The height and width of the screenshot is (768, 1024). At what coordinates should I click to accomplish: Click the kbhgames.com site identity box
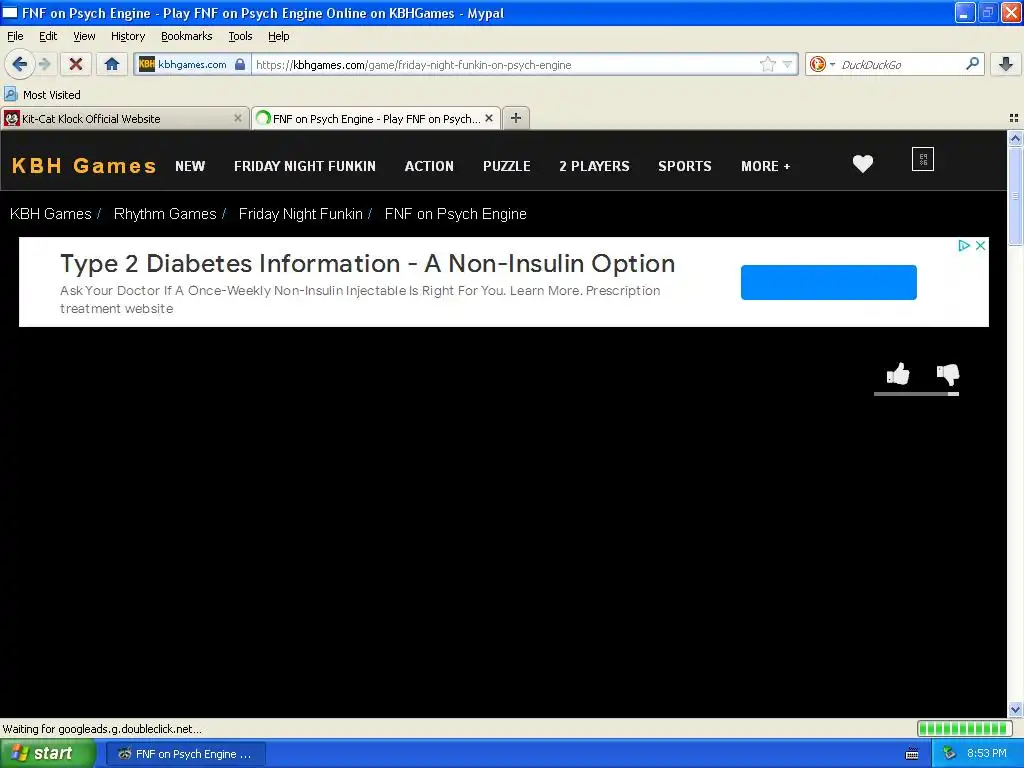point(192,64)
